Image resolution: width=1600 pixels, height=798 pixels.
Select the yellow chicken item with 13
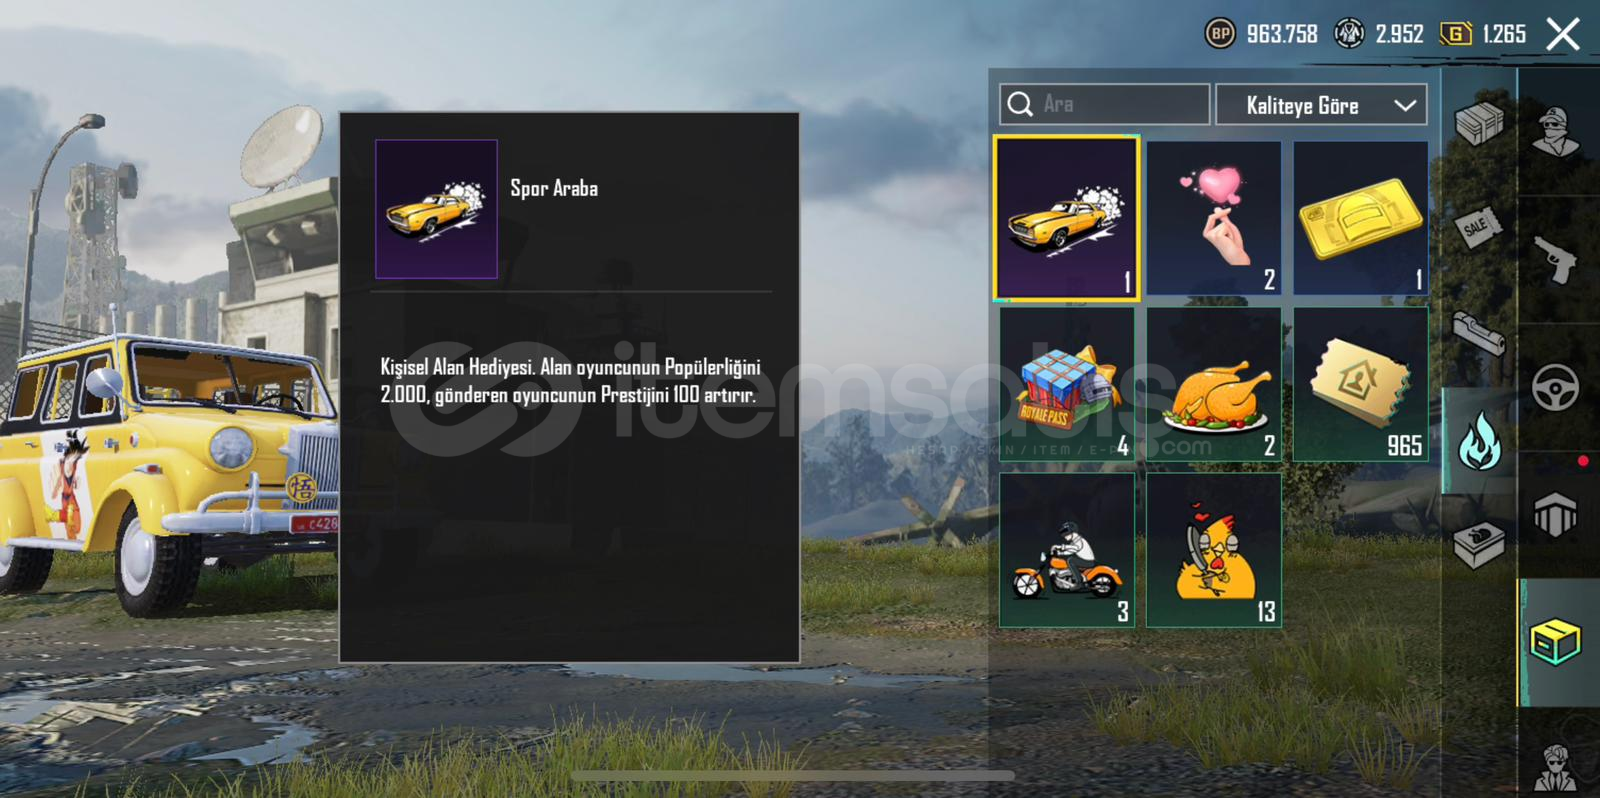click(1213, 550)
